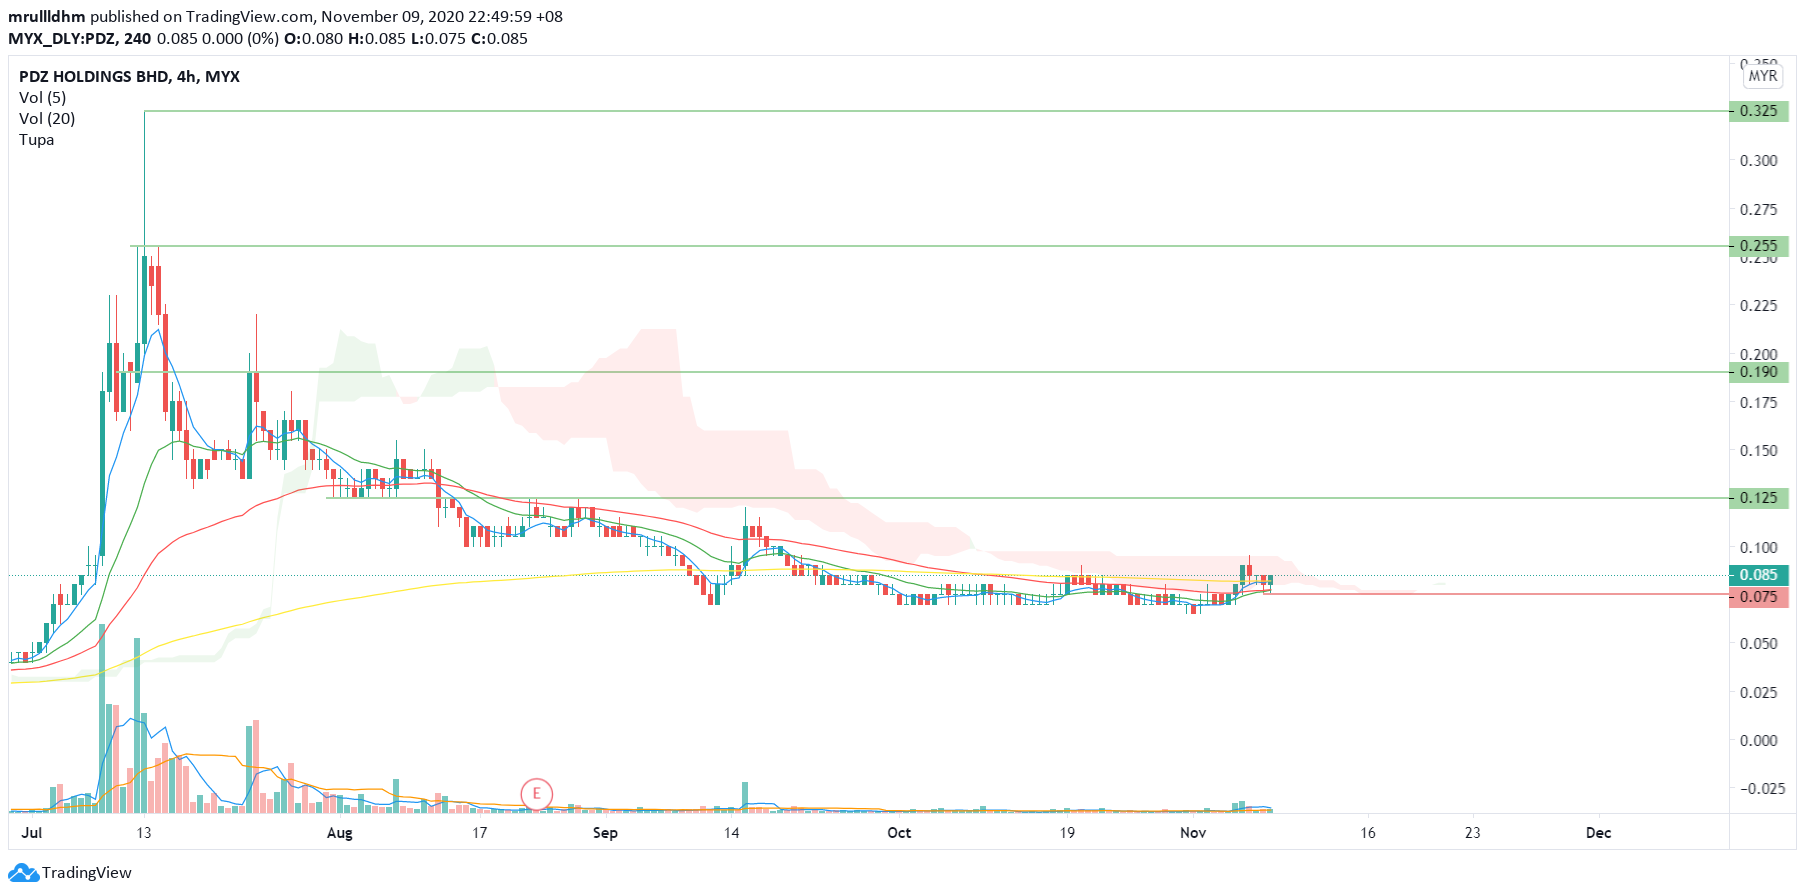Click the 0.225 value on the price scale
Screen dimensions: 1805x896
1759,306
